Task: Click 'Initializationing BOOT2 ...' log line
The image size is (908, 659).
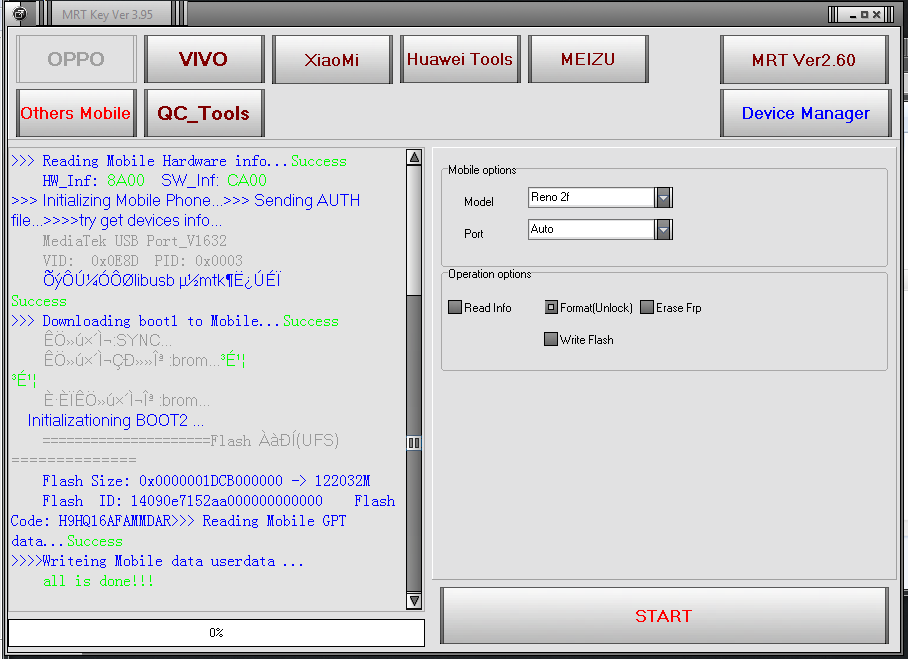Action: coord(115,420)
